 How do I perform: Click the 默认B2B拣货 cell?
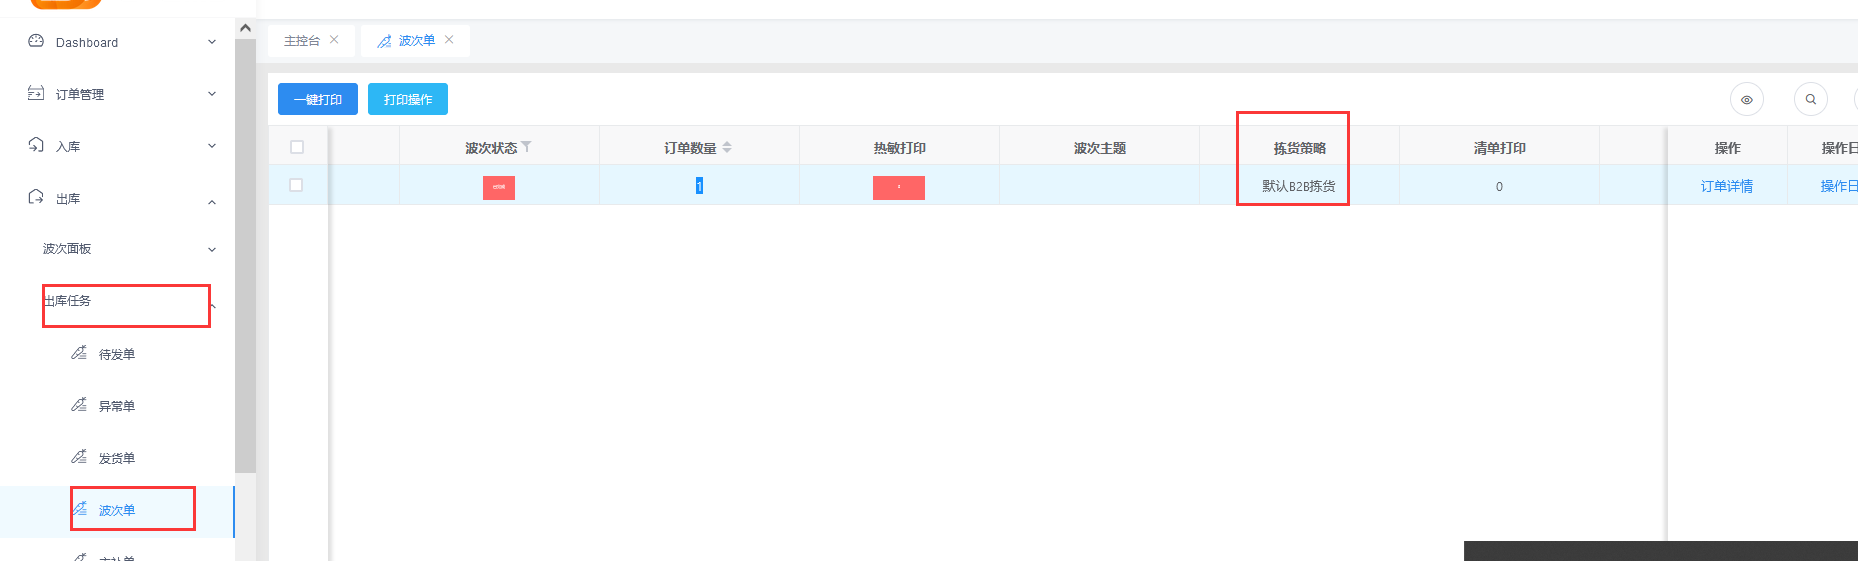pyautogui.click(x=1298, y=186)
